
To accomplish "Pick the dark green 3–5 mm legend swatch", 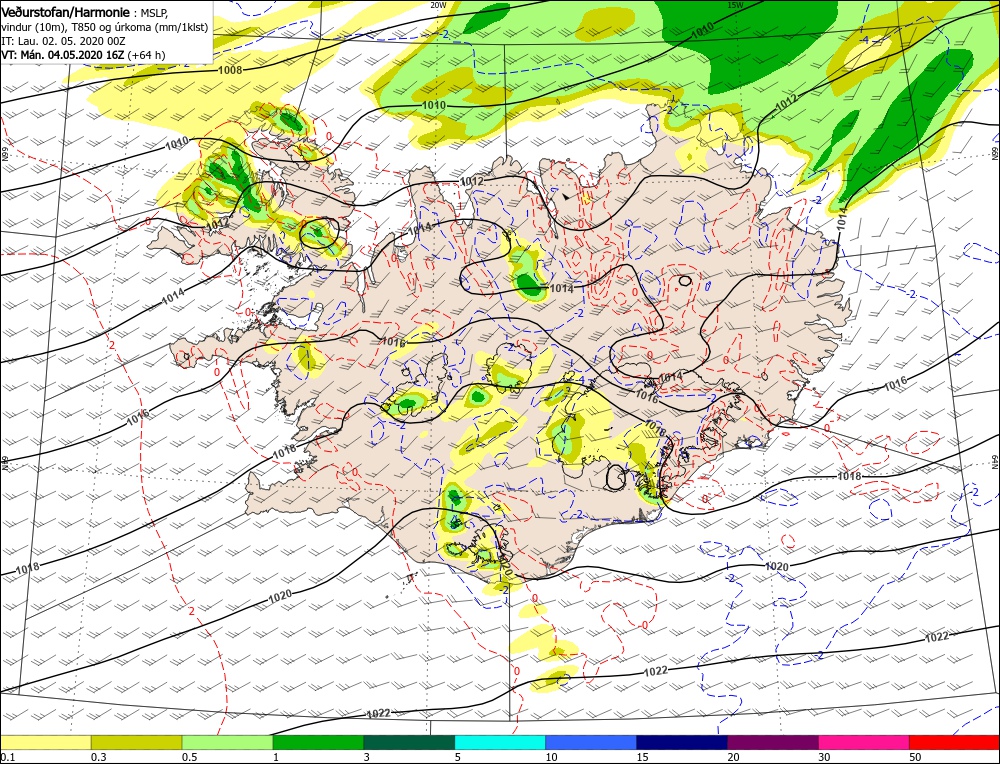I will [x=409, y=742].
